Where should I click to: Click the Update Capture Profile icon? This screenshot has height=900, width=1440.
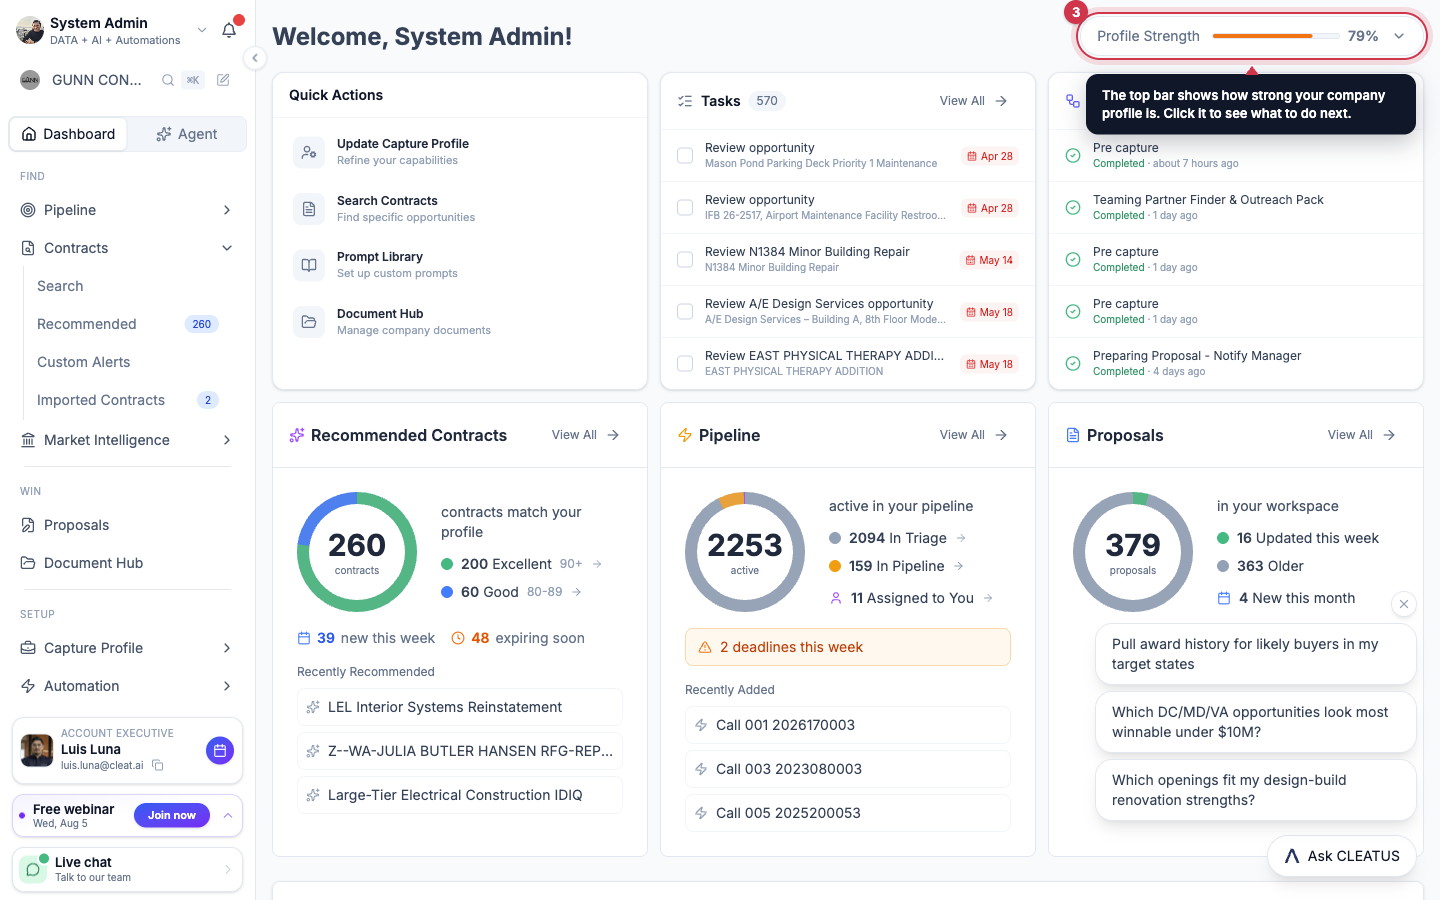click(x=309, y=152)
